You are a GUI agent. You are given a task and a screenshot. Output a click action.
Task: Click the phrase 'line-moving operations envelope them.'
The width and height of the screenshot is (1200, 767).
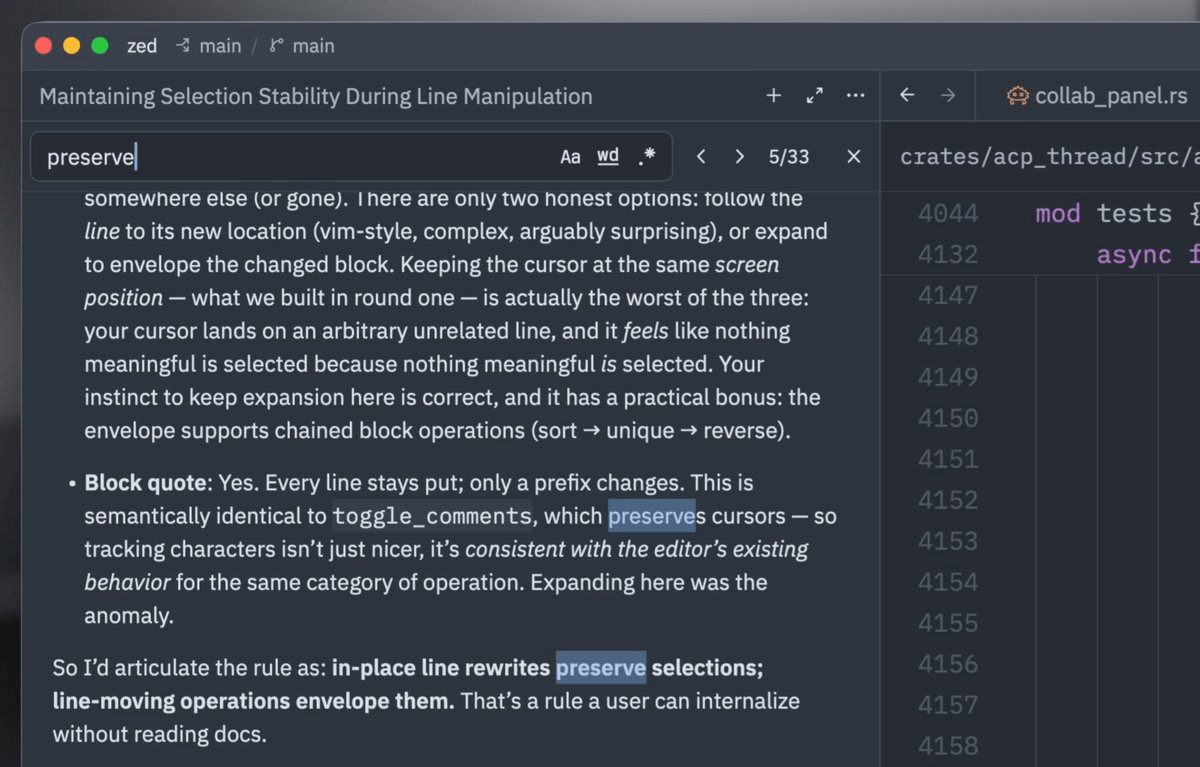253,701
